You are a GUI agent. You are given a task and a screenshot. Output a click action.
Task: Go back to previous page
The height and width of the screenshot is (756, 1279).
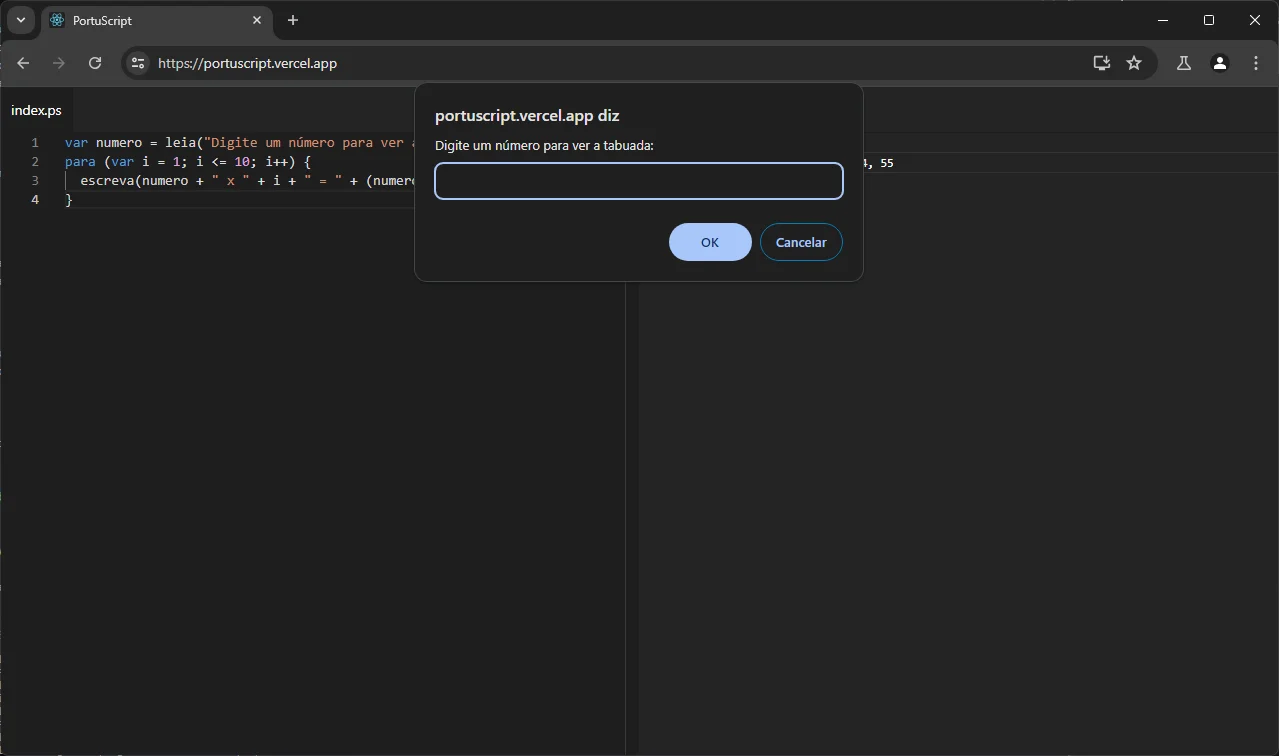click(23, 63)
